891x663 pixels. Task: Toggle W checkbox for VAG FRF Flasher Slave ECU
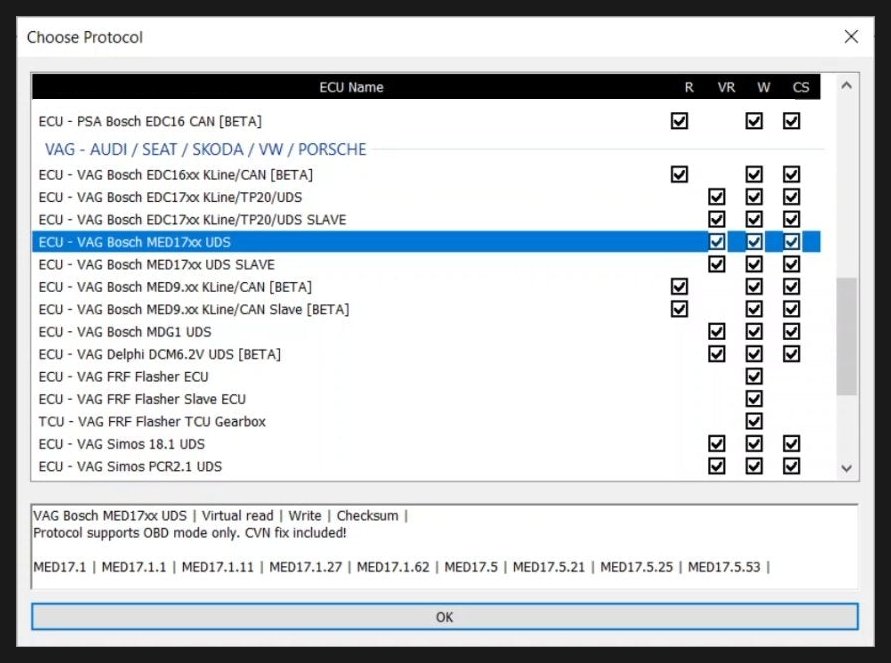click(x=754, y=399)
